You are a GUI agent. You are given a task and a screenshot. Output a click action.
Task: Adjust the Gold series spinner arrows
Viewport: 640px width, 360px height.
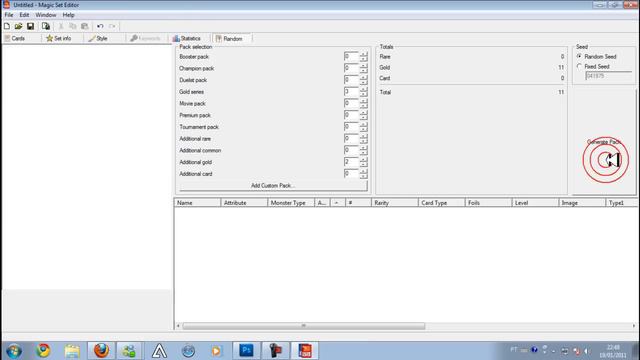tap(363, 92)
